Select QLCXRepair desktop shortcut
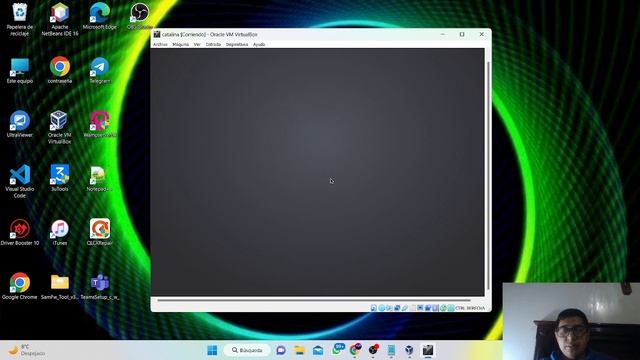The width and height of the screenshot is (640, 360). [x=100, y=232]
